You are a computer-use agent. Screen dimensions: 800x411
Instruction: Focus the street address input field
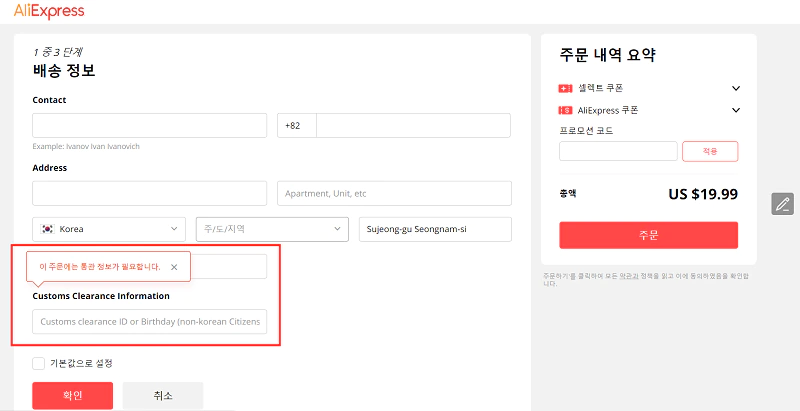coord(149,193)
